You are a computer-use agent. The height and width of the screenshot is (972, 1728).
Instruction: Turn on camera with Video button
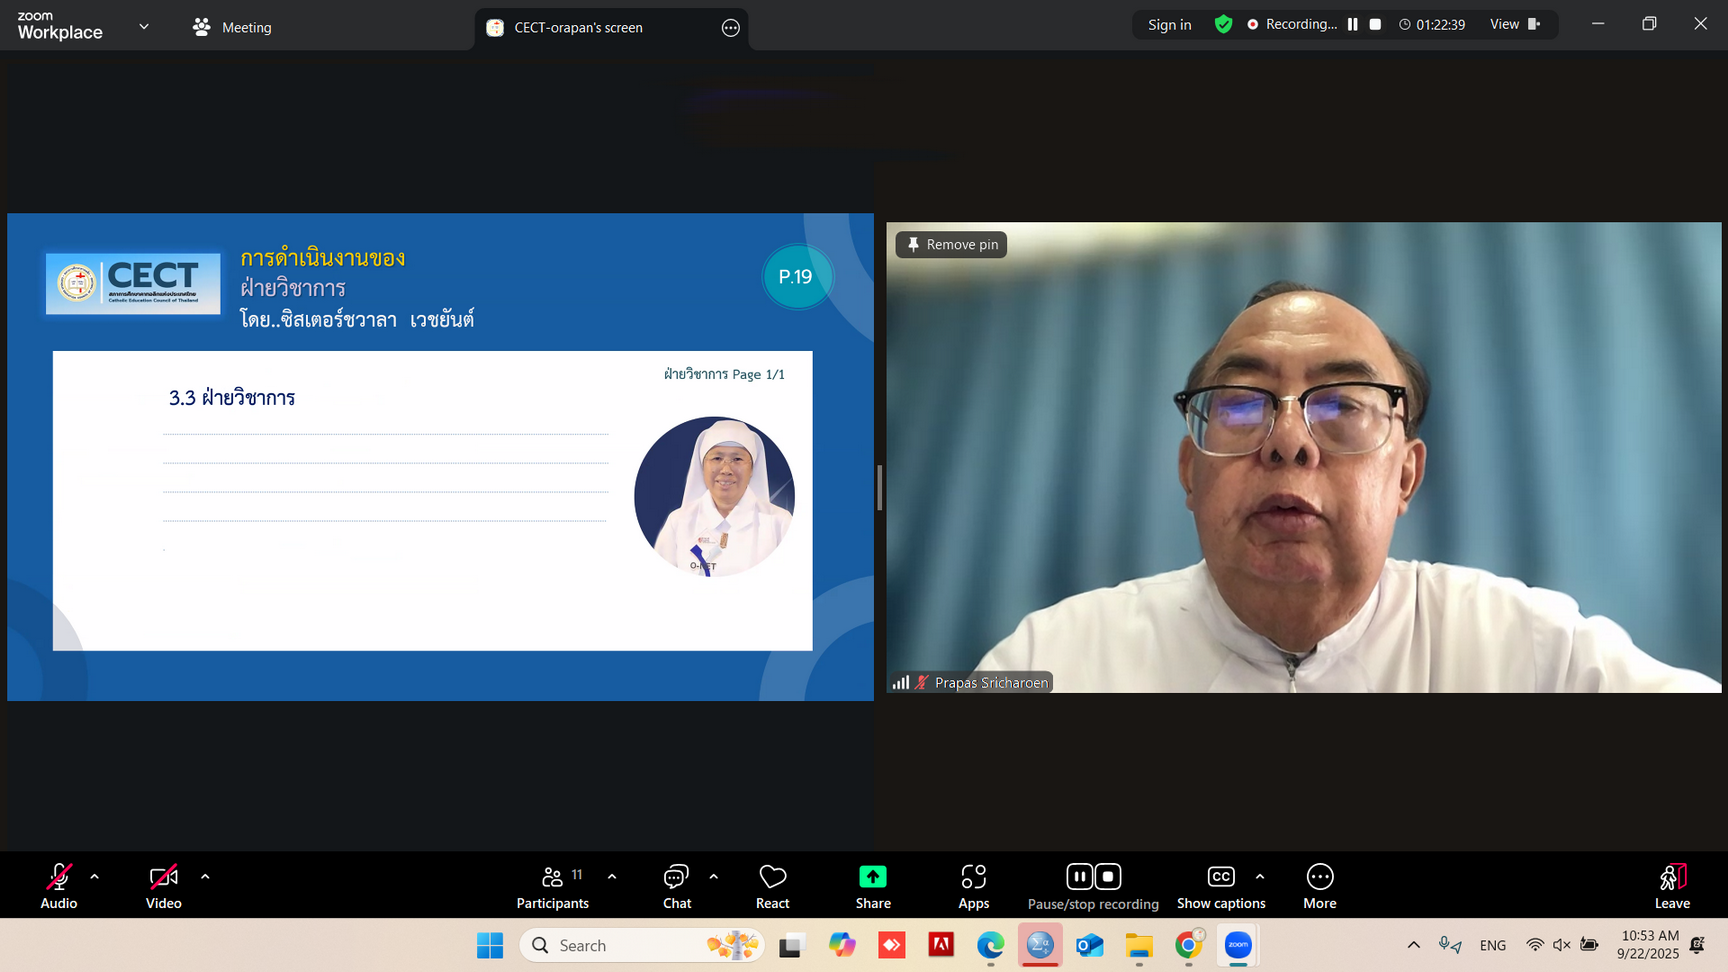point(164,886)
